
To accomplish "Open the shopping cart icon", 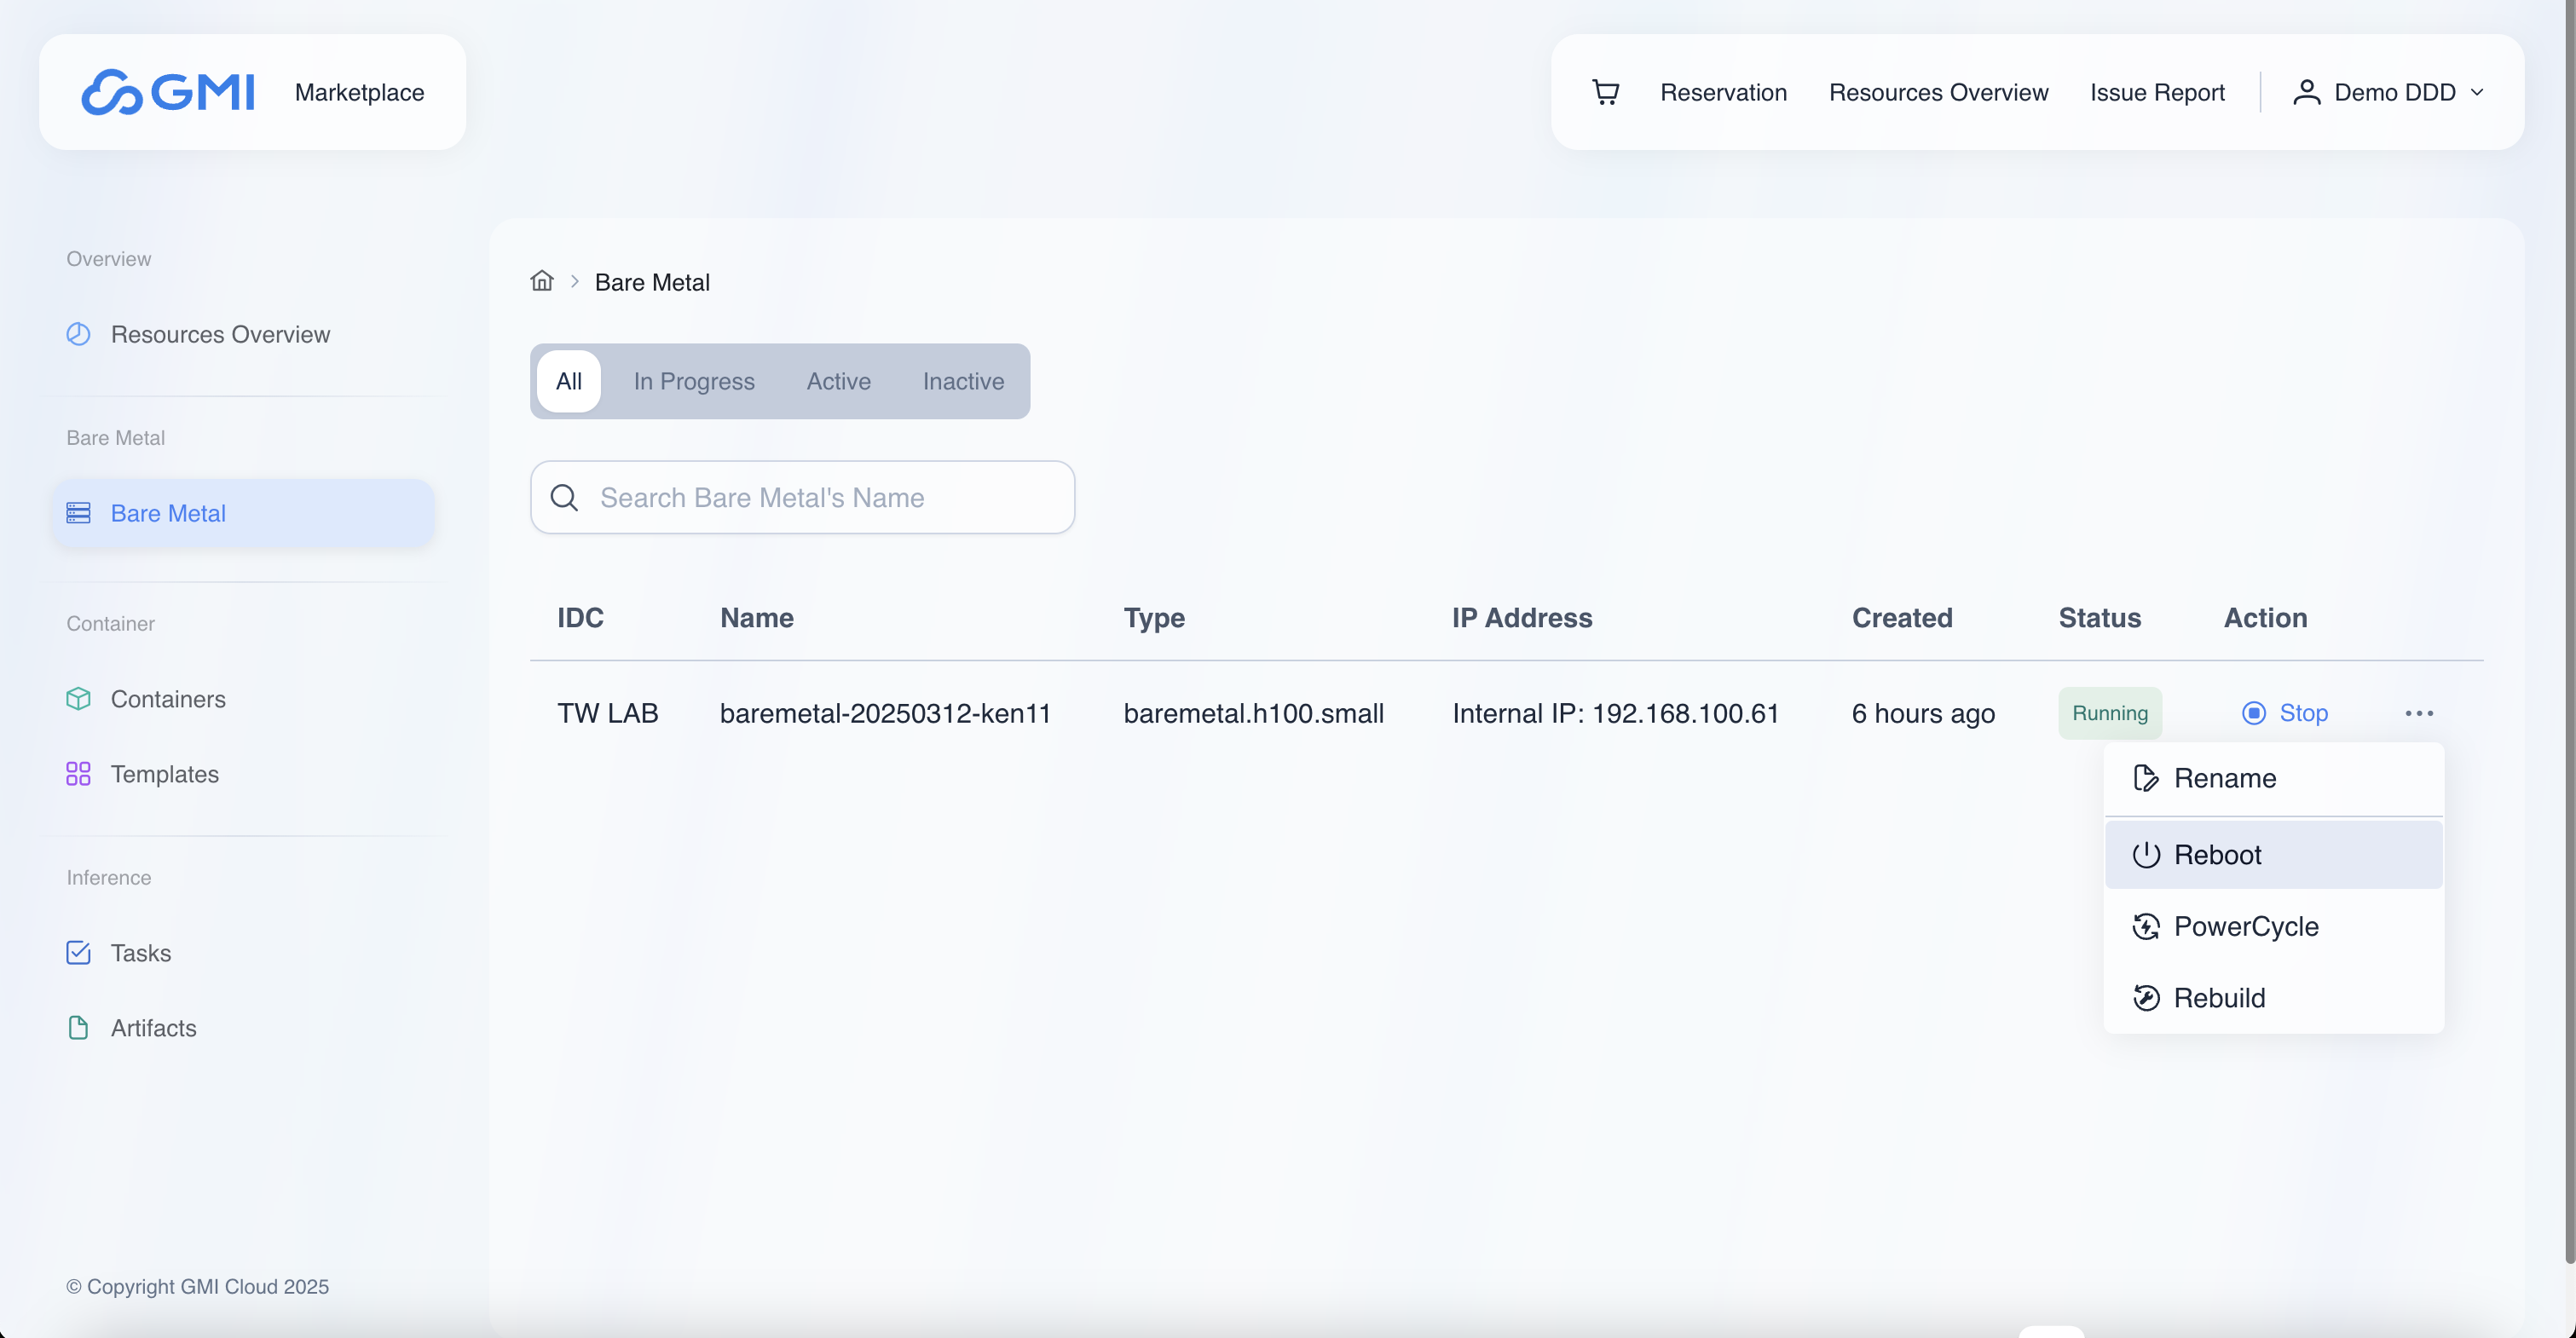I will [1605, 92].
